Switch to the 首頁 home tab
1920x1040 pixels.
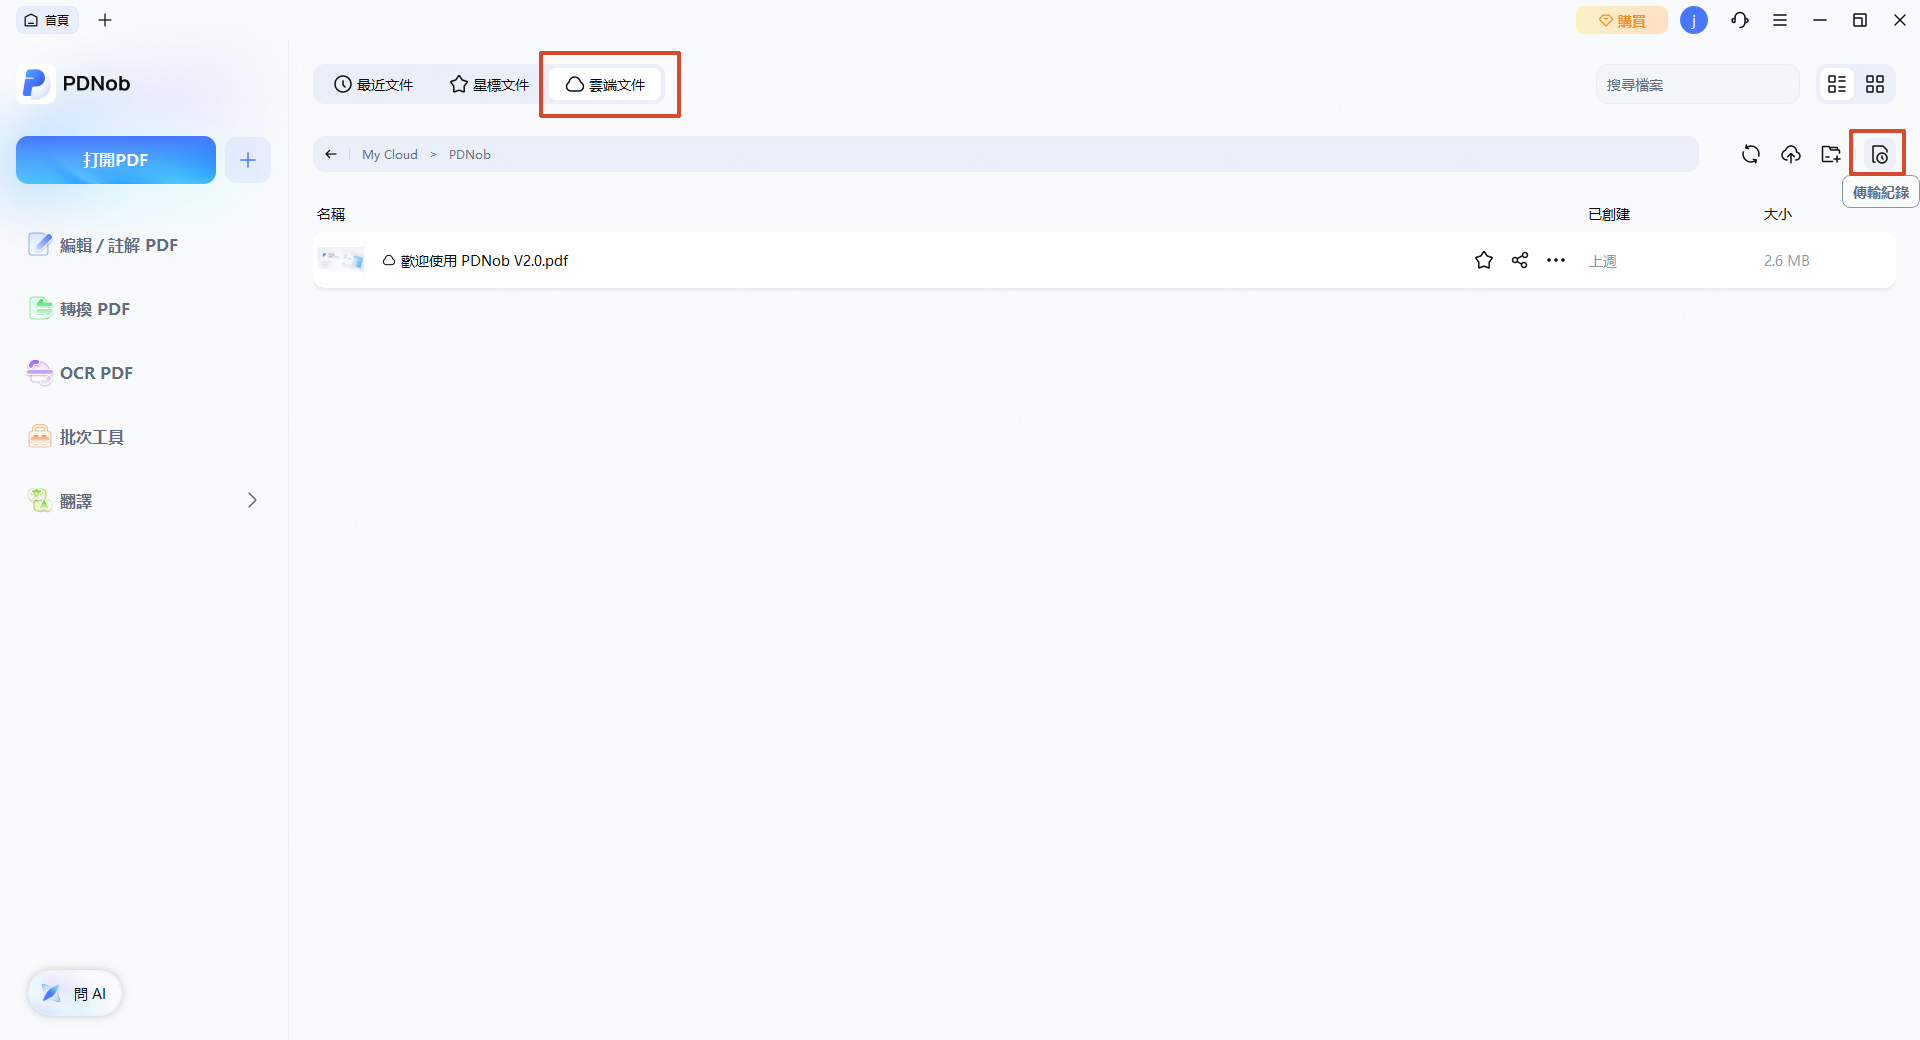pyautogui.click(x=47, y=20)
